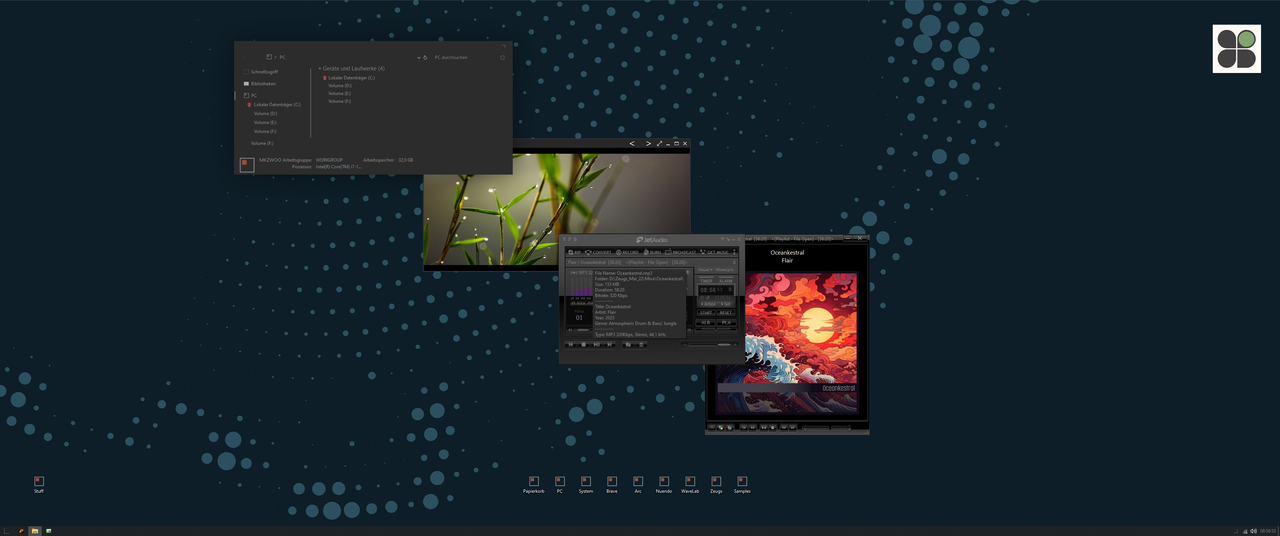Screen dimensions: 1280x536
Task: Open the address bar history dropdown in Explorer
Action: pyautogui.click(x=419, y=57)
